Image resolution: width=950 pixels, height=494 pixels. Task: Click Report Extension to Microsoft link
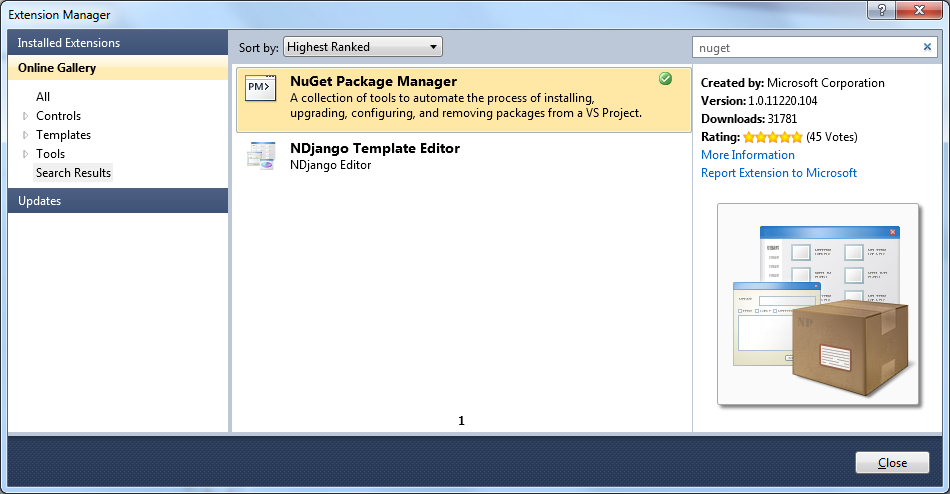click(x=779, y=173)
